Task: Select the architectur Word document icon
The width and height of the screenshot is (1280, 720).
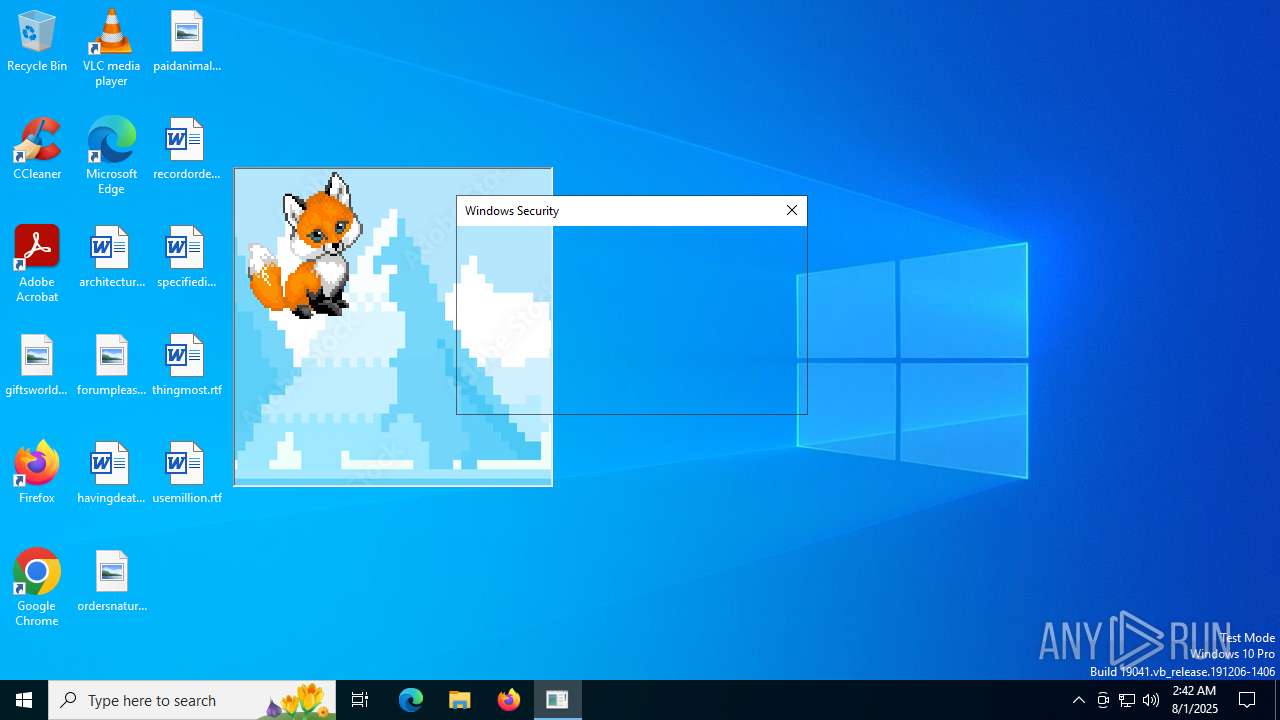Action: click(111, 257)
